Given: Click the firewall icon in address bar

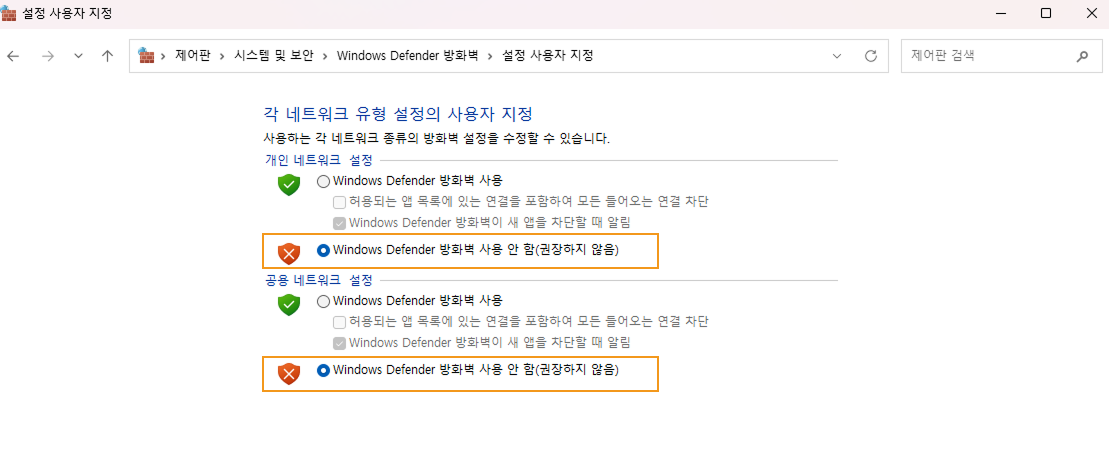Looking at the screenshot, I should click(146, 55).
